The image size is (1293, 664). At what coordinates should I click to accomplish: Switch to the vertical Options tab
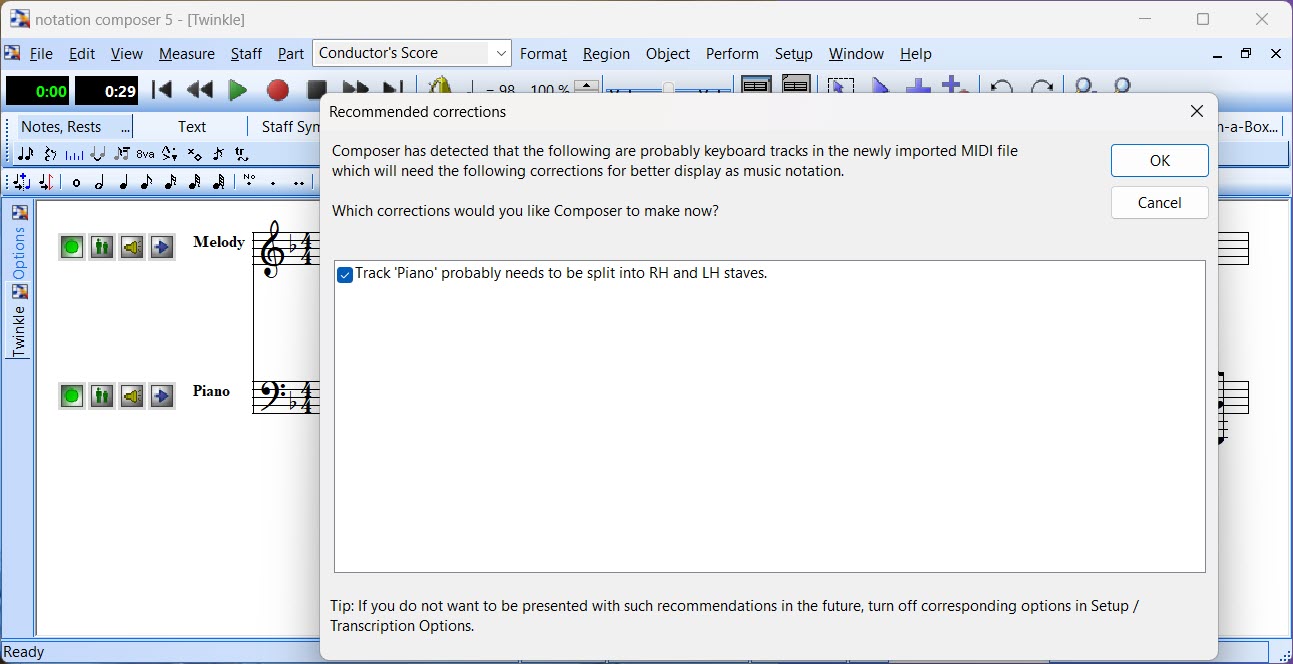coord(19,252)
